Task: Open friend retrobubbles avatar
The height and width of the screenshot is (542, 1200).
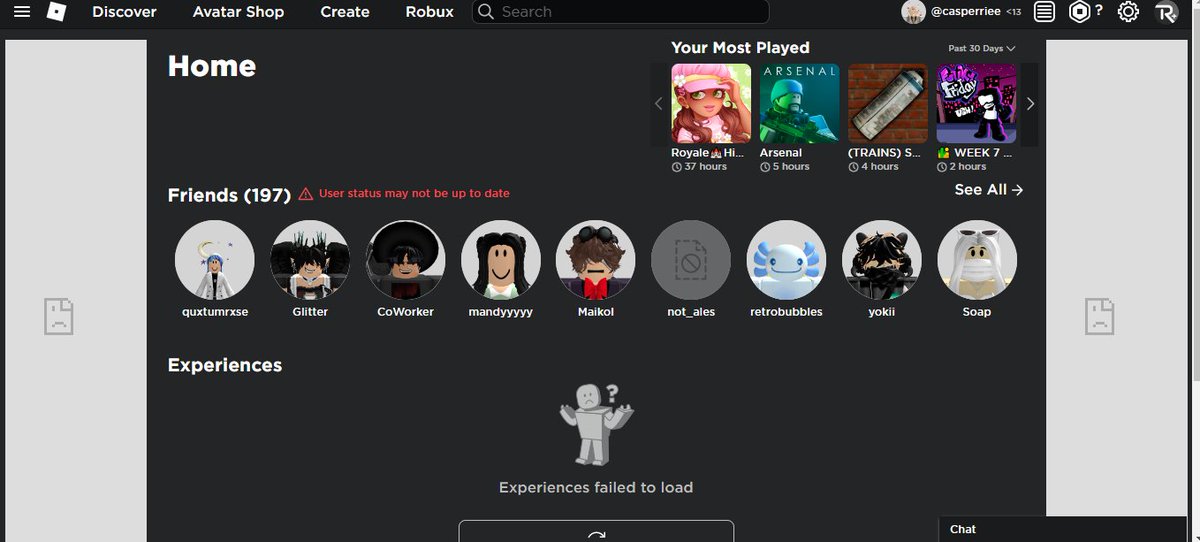Action: pyautogui.click(x=786, y=260)
